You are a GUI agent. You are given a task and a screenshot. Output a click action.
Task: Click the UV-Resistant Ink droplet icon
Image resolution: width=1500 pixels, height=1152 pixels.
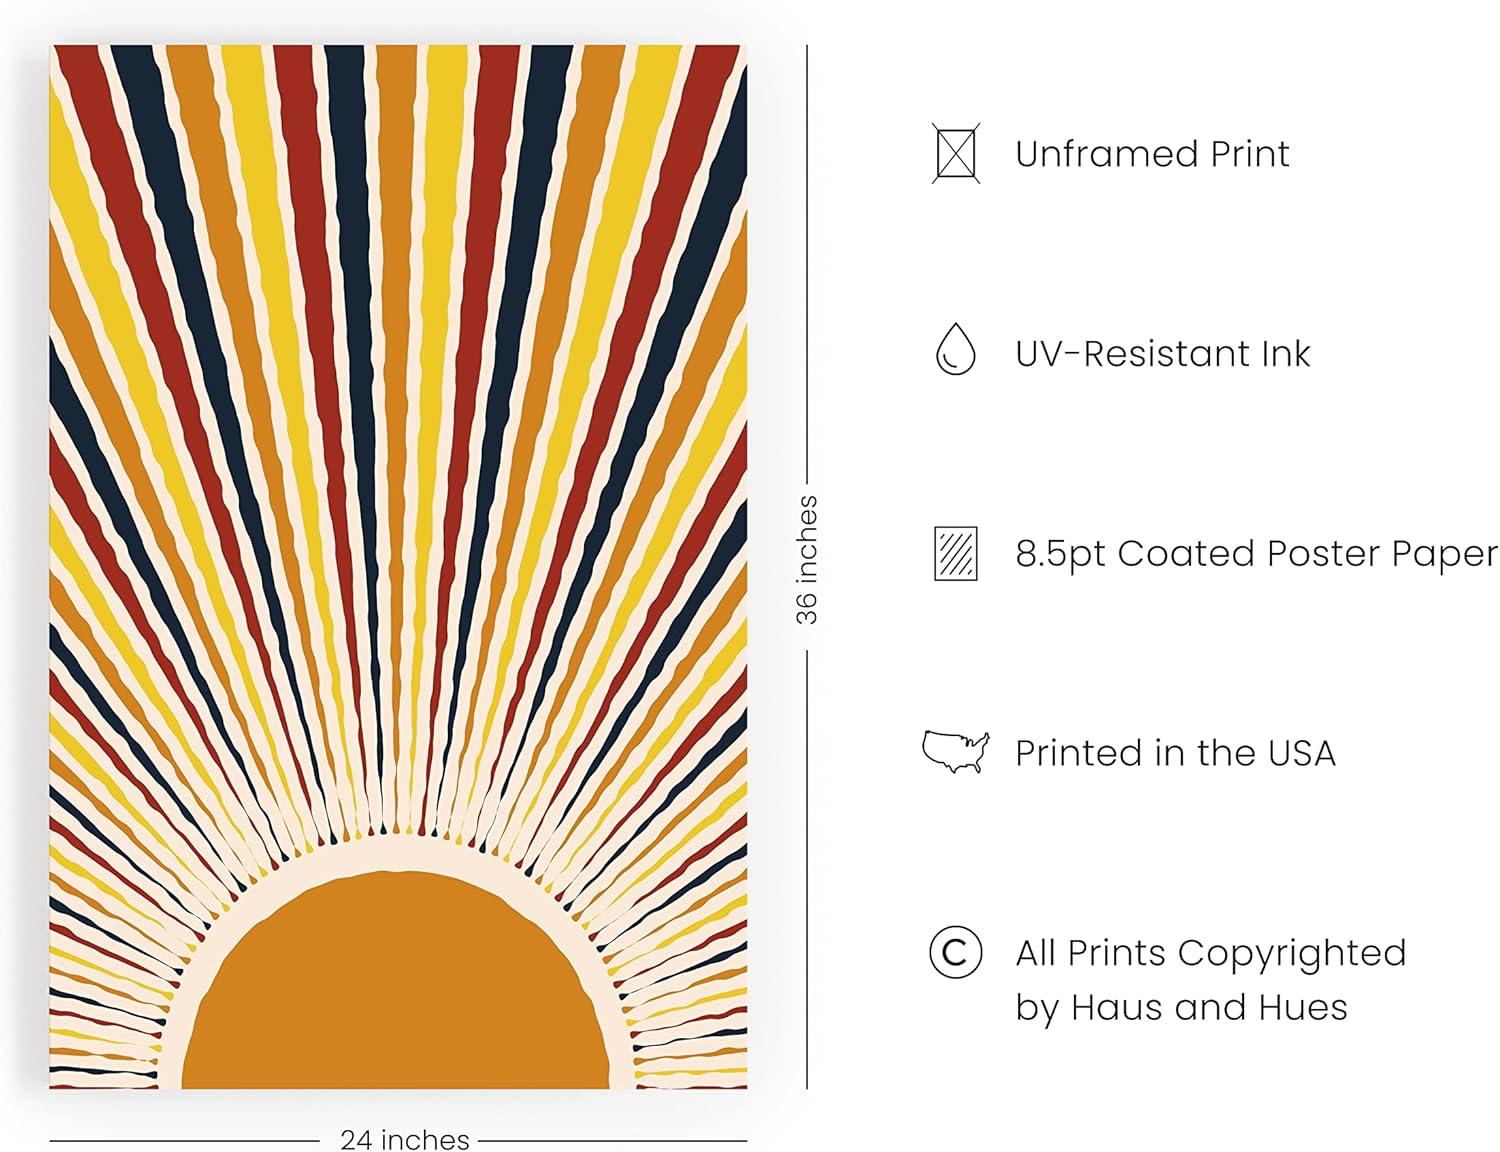(x=955, y=350)
